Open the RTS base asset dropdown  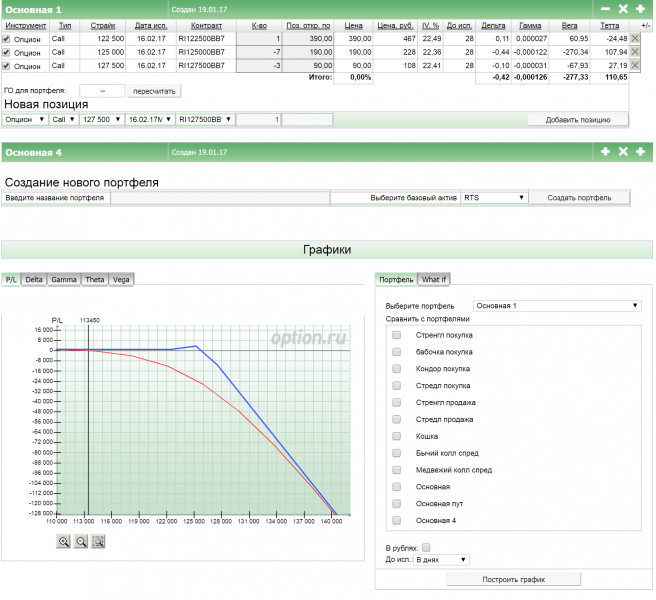pos(494,197)
